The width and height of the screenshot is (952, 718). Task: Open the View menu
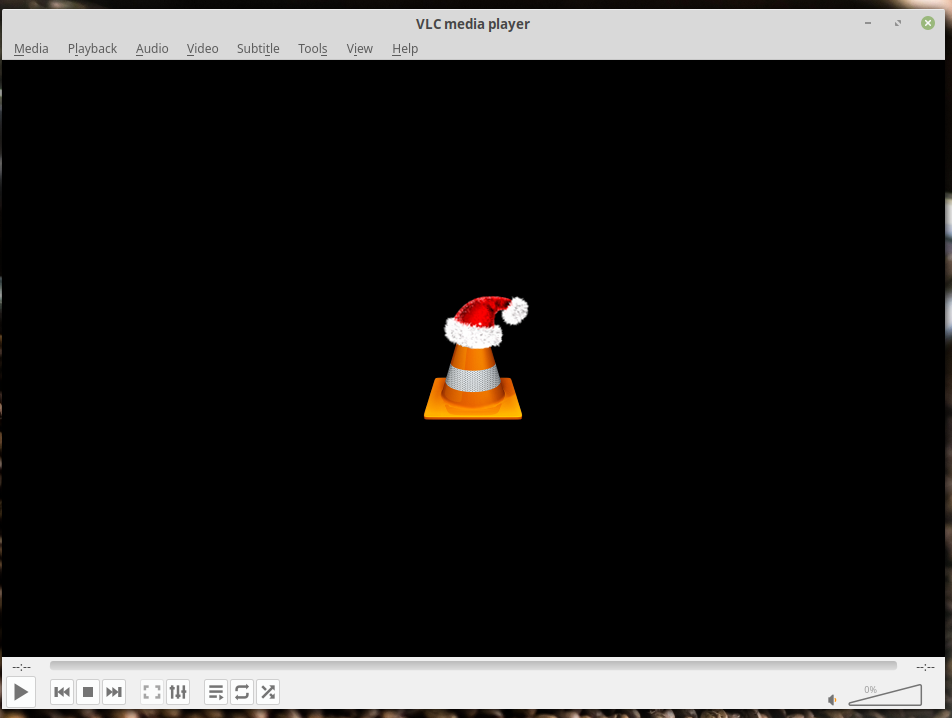point(359,49)
